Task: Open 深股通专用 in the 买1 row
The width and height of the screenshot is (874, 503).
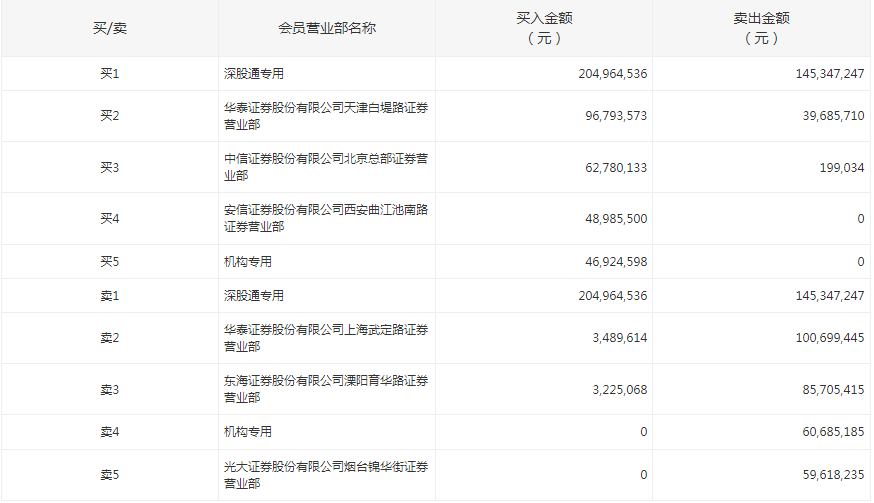Action: tap(254, 74)
